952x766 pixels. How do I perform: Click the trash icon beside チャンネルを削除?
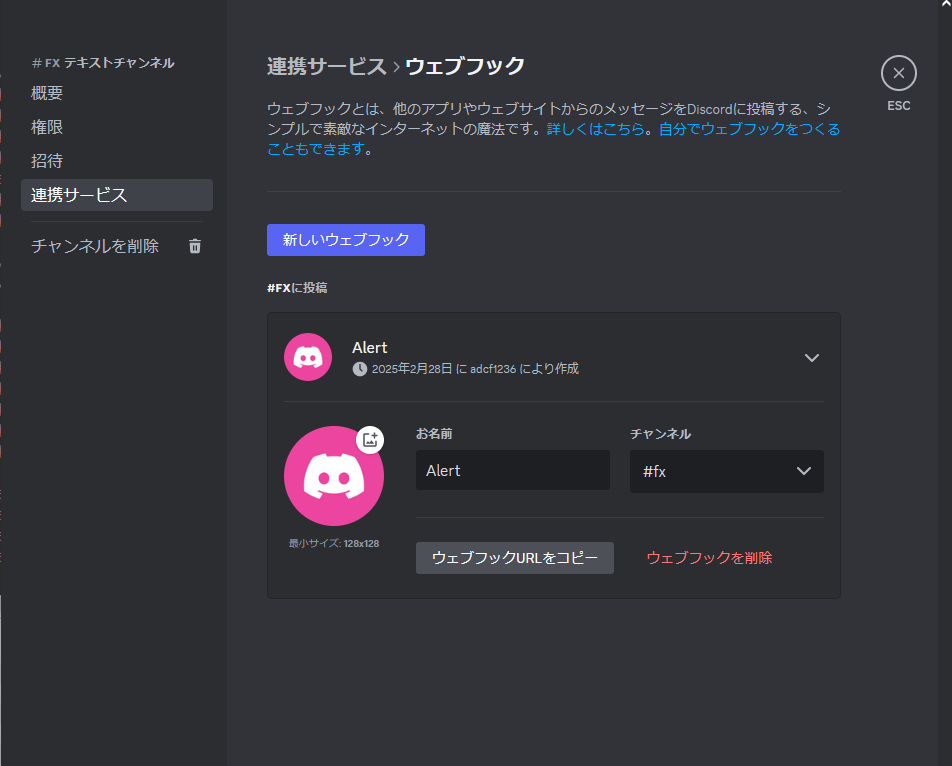tap(195, 246)
